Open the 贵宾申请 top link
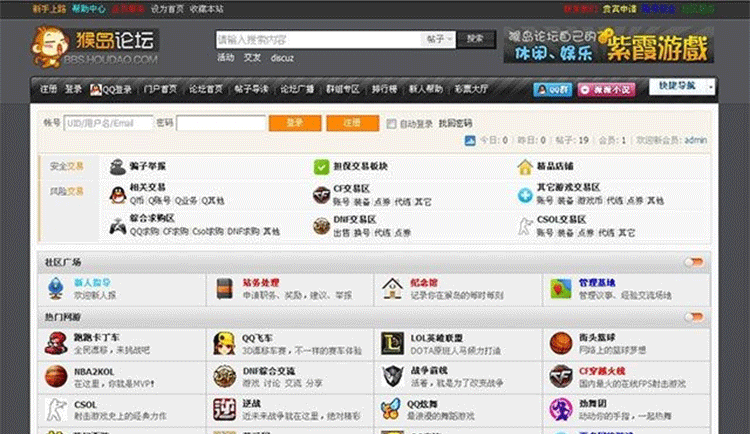This screenshot has height=434, width=750. coord(619,9)
